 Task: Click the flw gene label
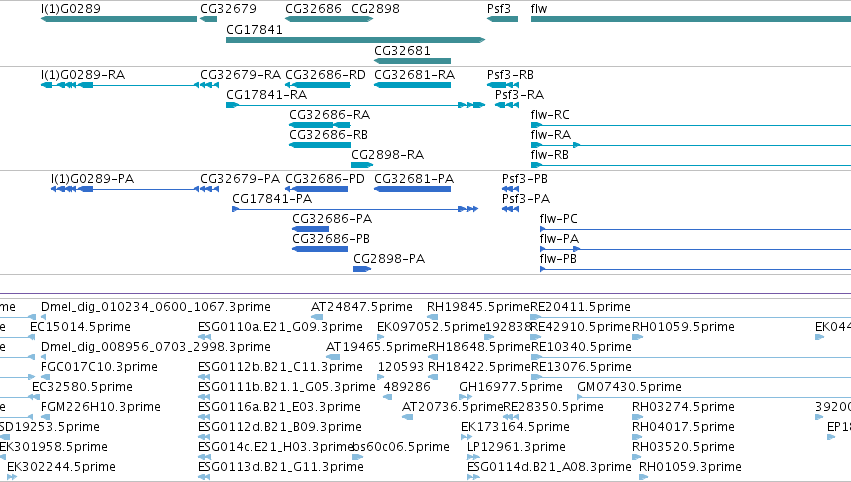[x=539, y=9]
